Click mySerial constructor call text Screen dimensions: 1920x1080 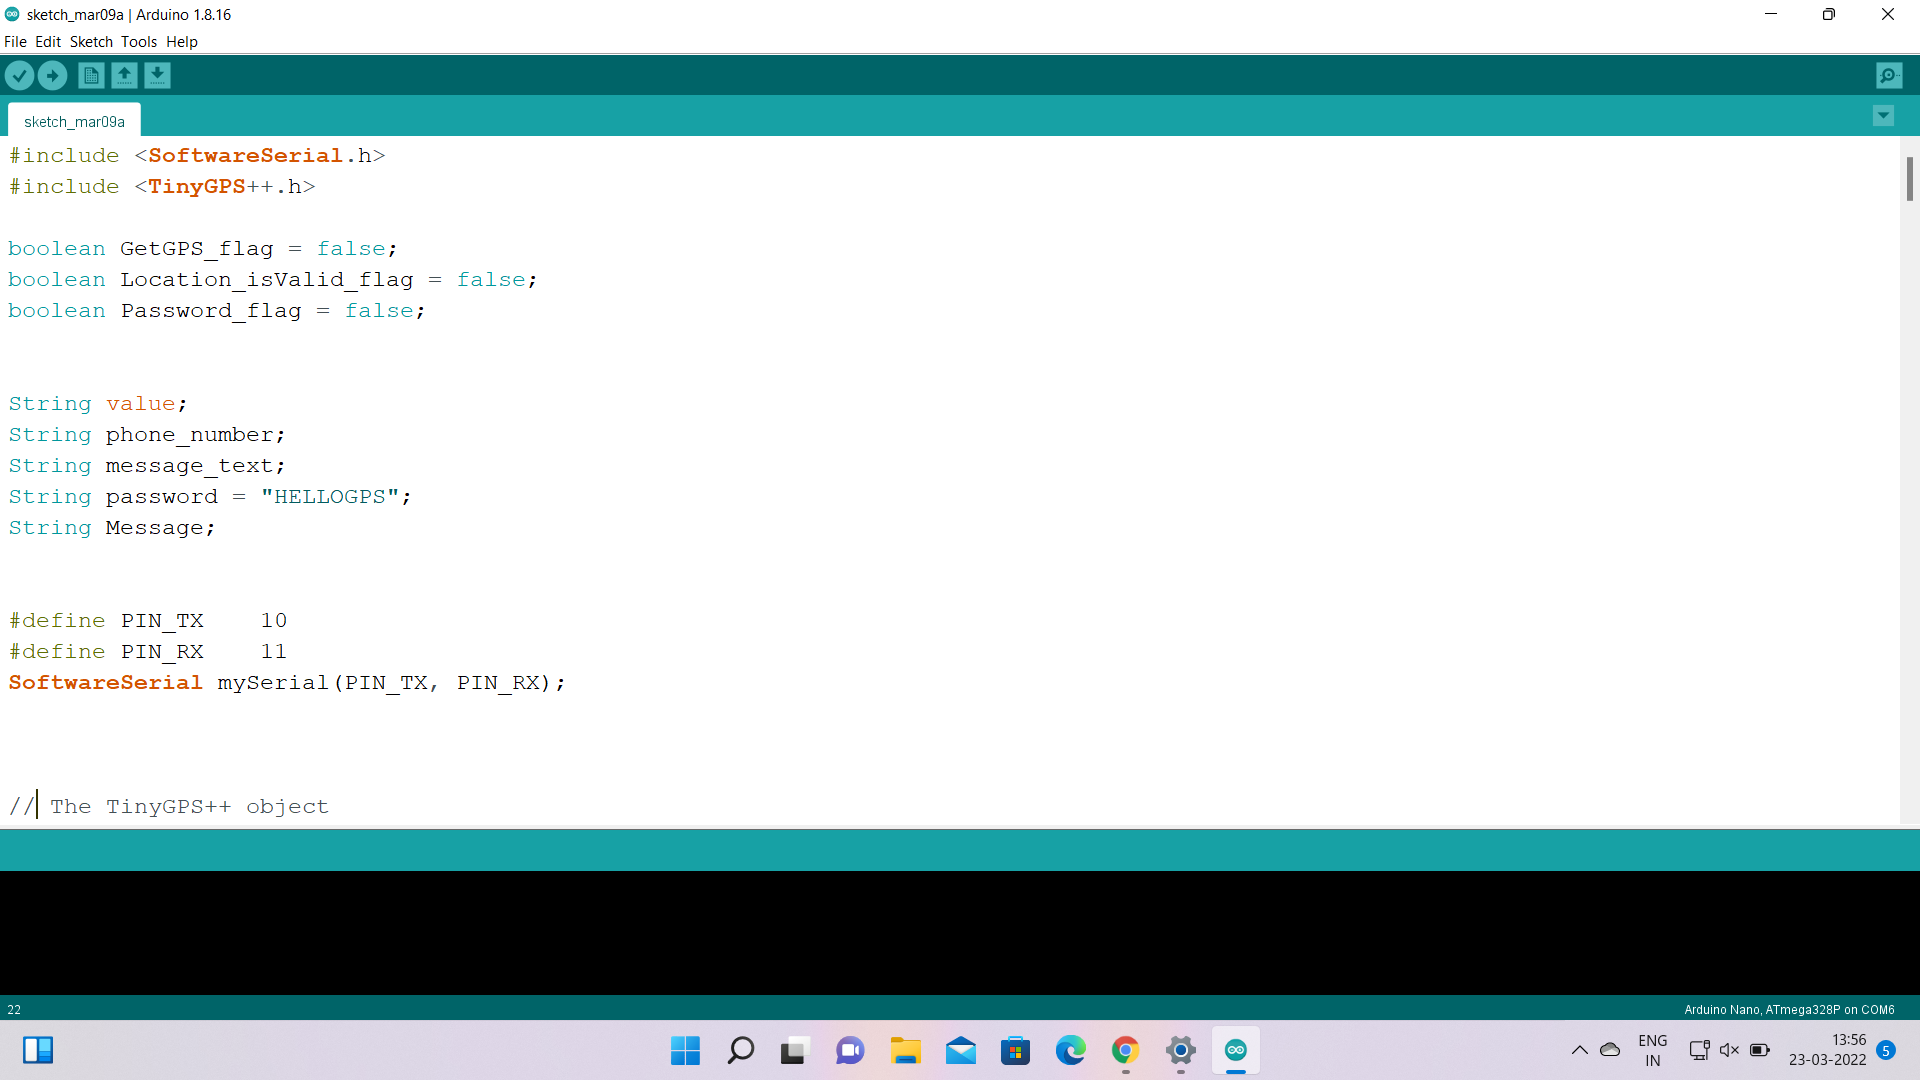(392, 683)
